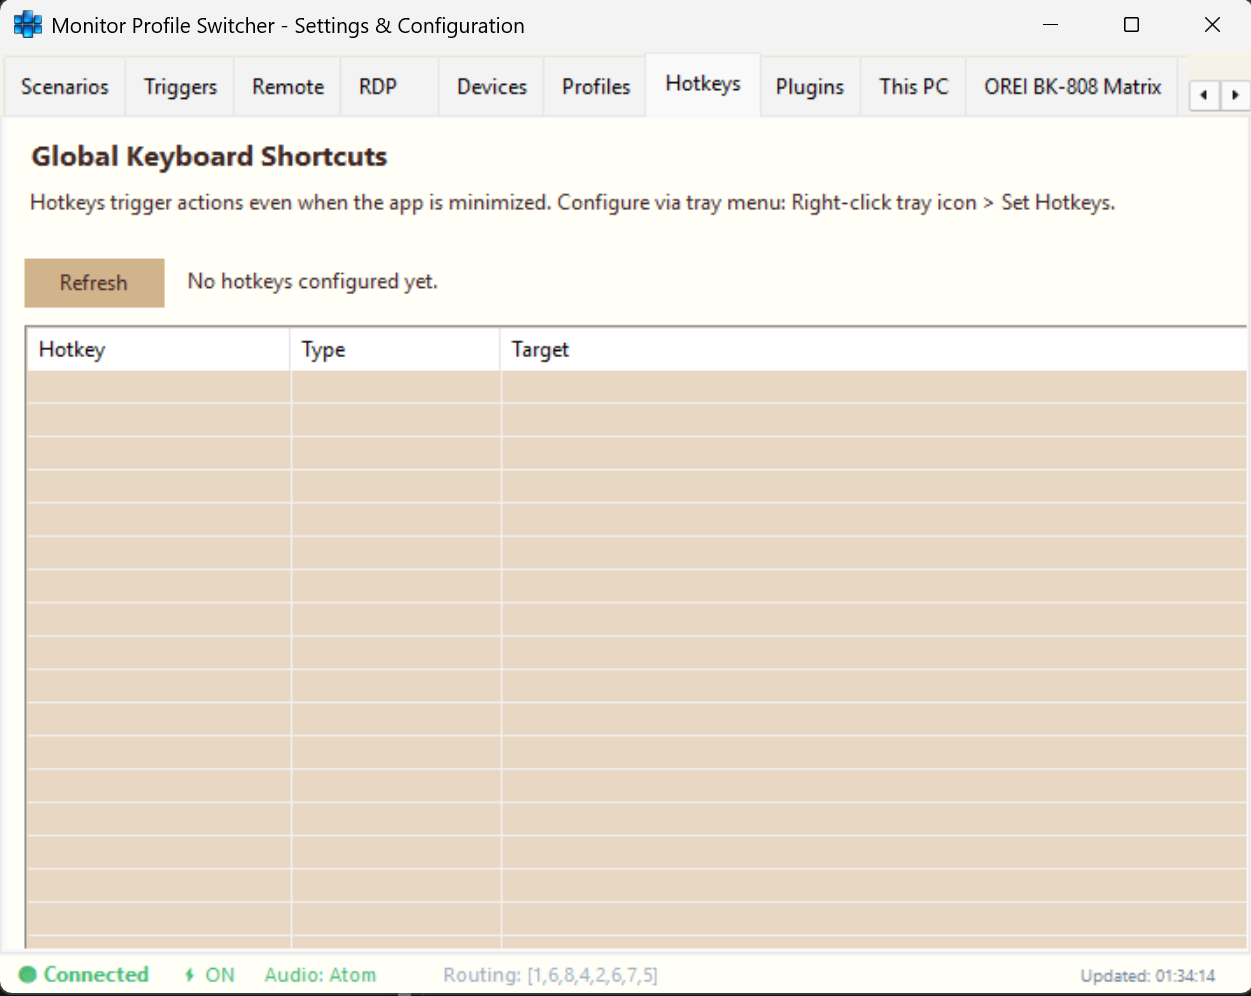Image resolution: width=1251 pixels, height=996 pixels.
Task: Click the lightning bolt ON indicator
Action: click(x=208, y=975)
